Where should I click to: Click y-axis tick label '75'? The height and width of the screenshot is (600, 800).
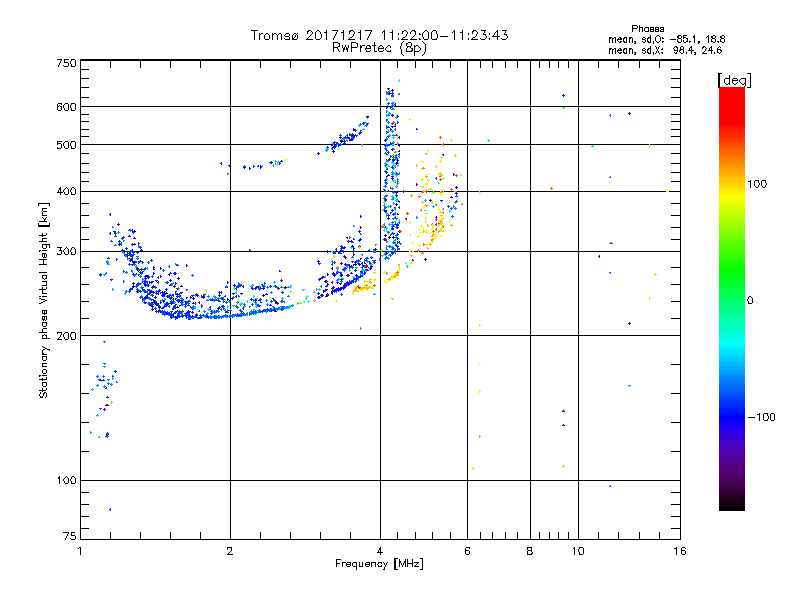point(70,536)
